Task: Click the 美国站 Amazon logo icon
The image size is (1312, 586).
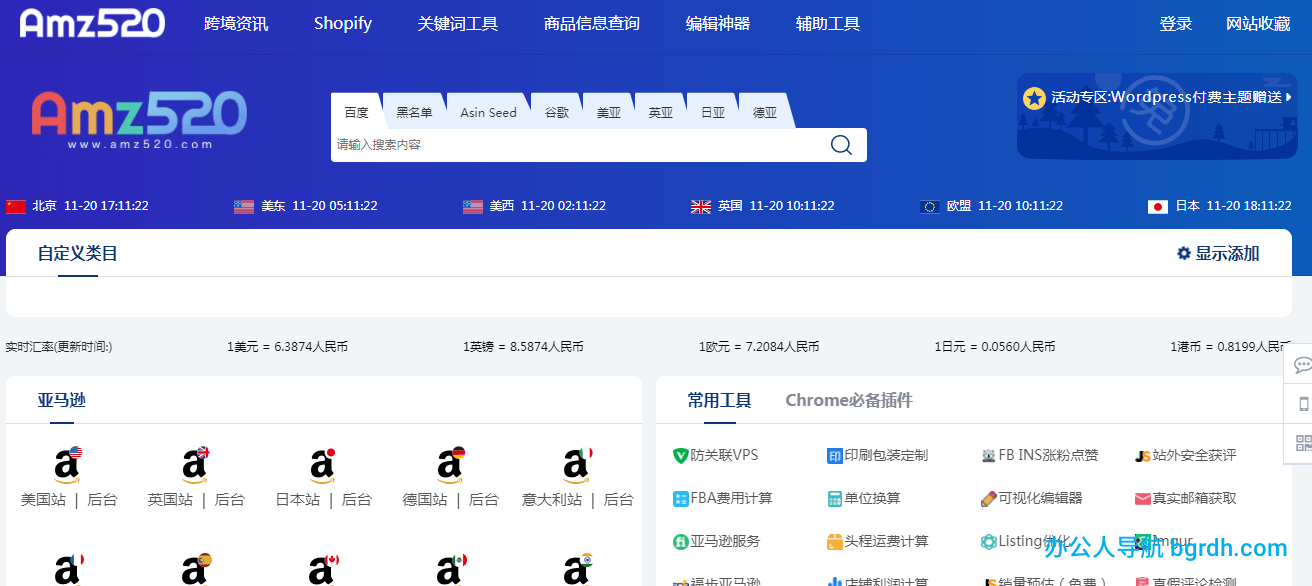Action: (66, 460)
